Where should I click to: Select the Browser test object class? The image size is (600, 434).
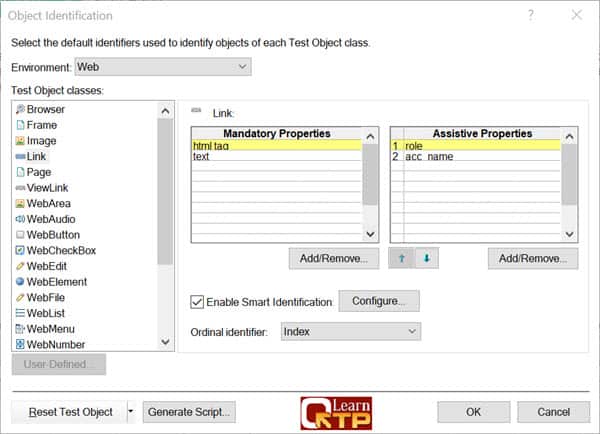[x=46, y=109]
